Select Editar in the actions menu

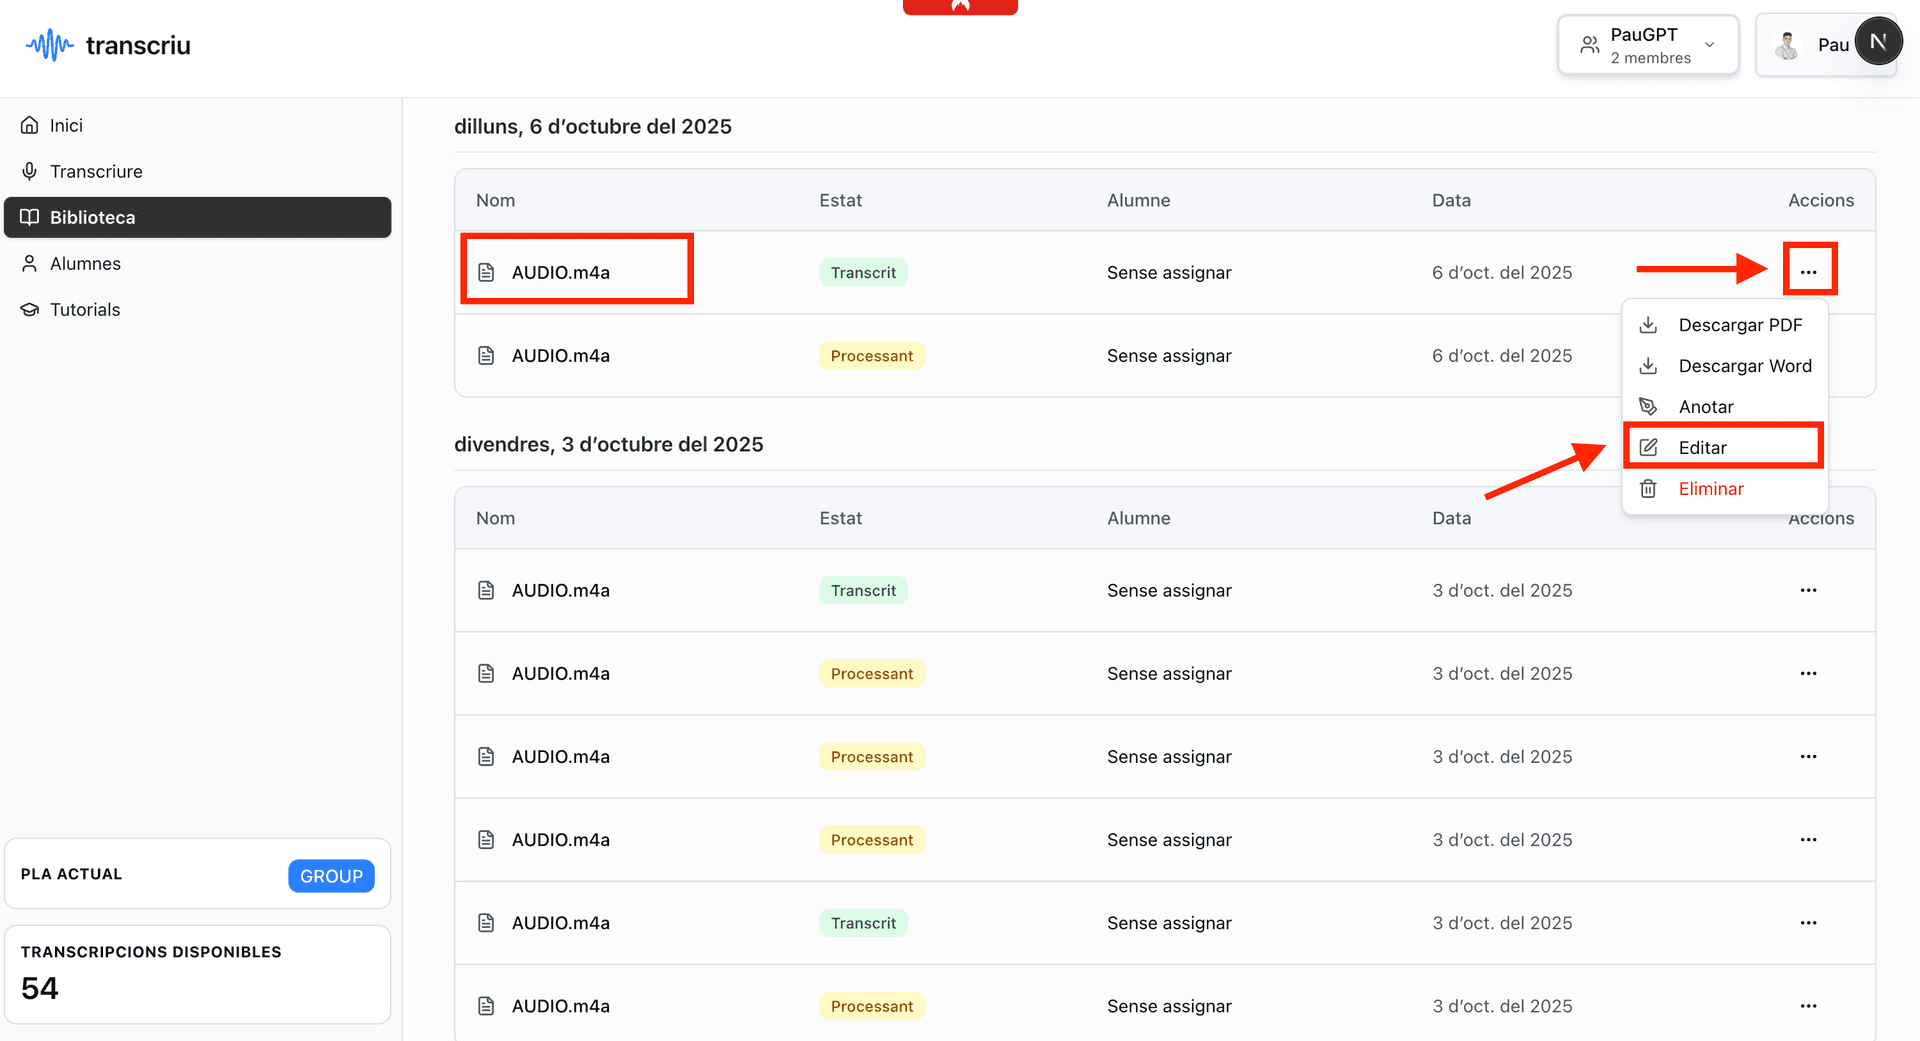point(1702,448)
